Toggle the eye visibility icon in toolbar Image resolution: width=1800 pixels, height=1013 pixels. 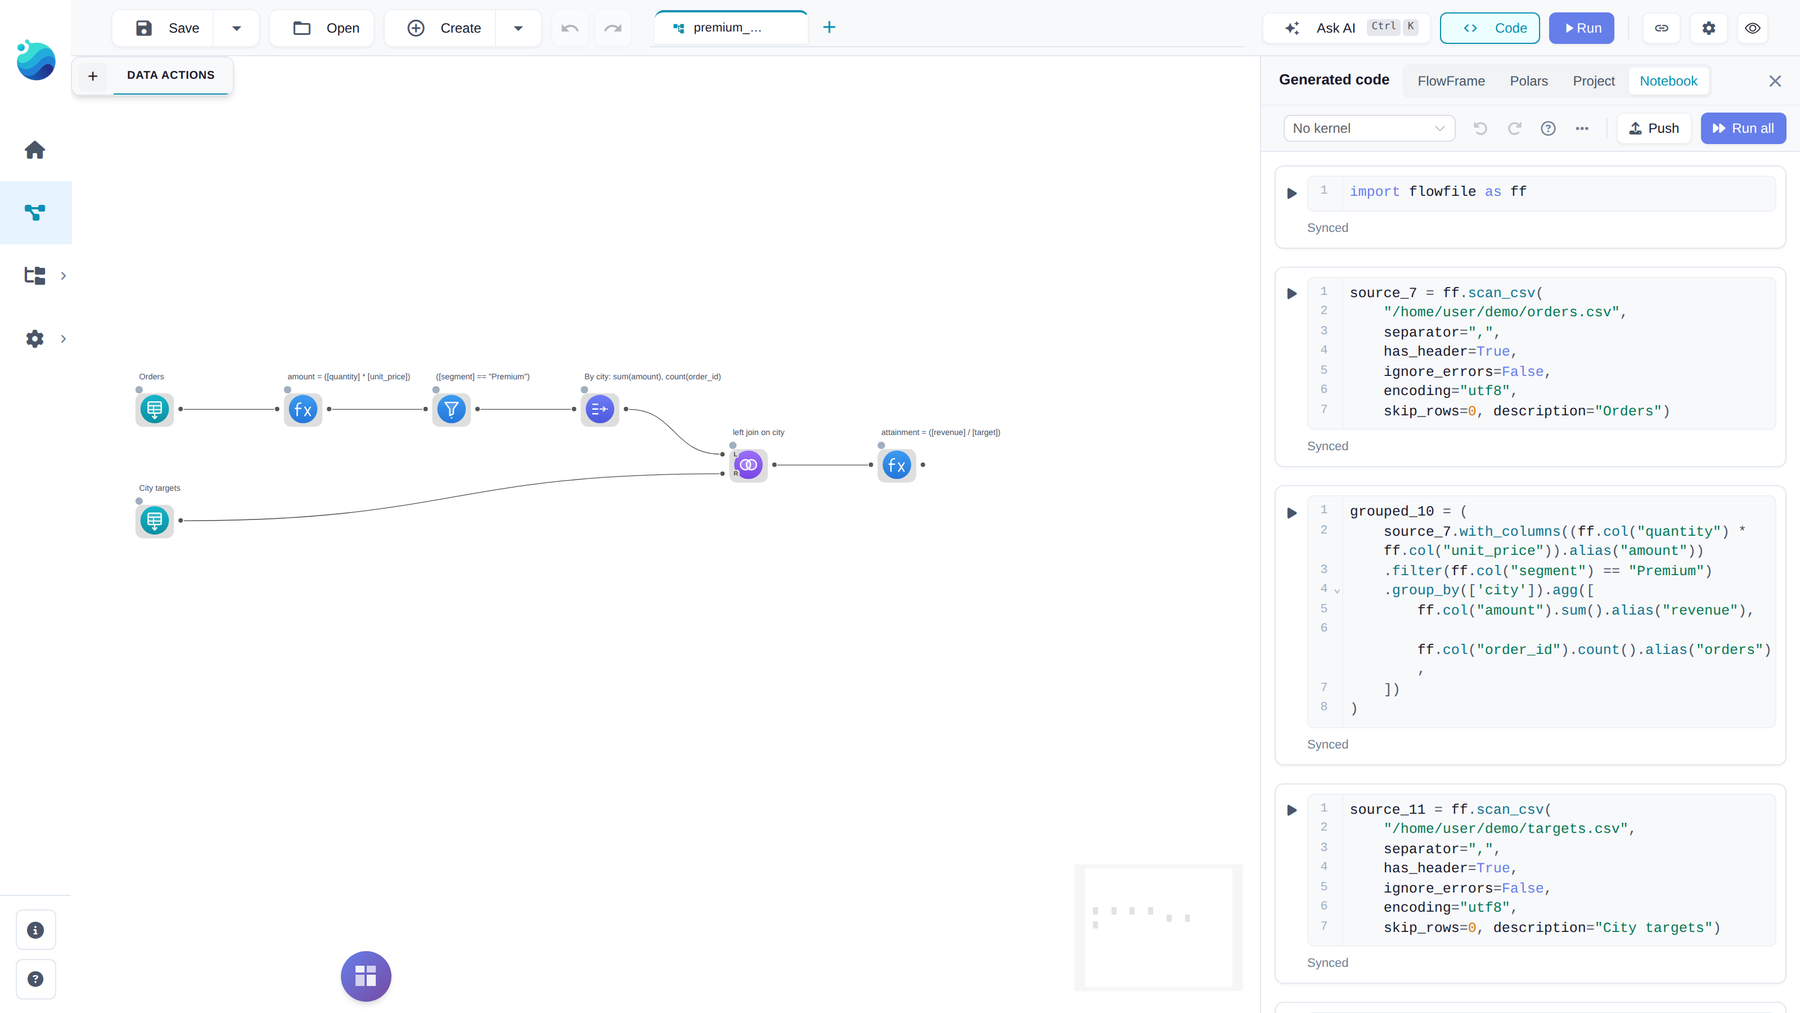(x=1753, y=28)
